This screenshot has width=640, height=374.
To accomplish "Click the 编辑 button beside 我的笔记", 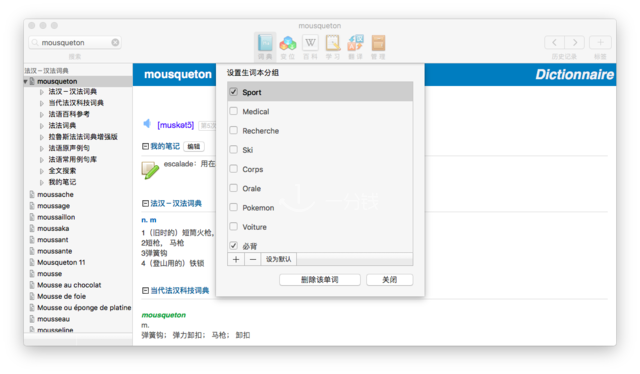I will tap(194, 147).
